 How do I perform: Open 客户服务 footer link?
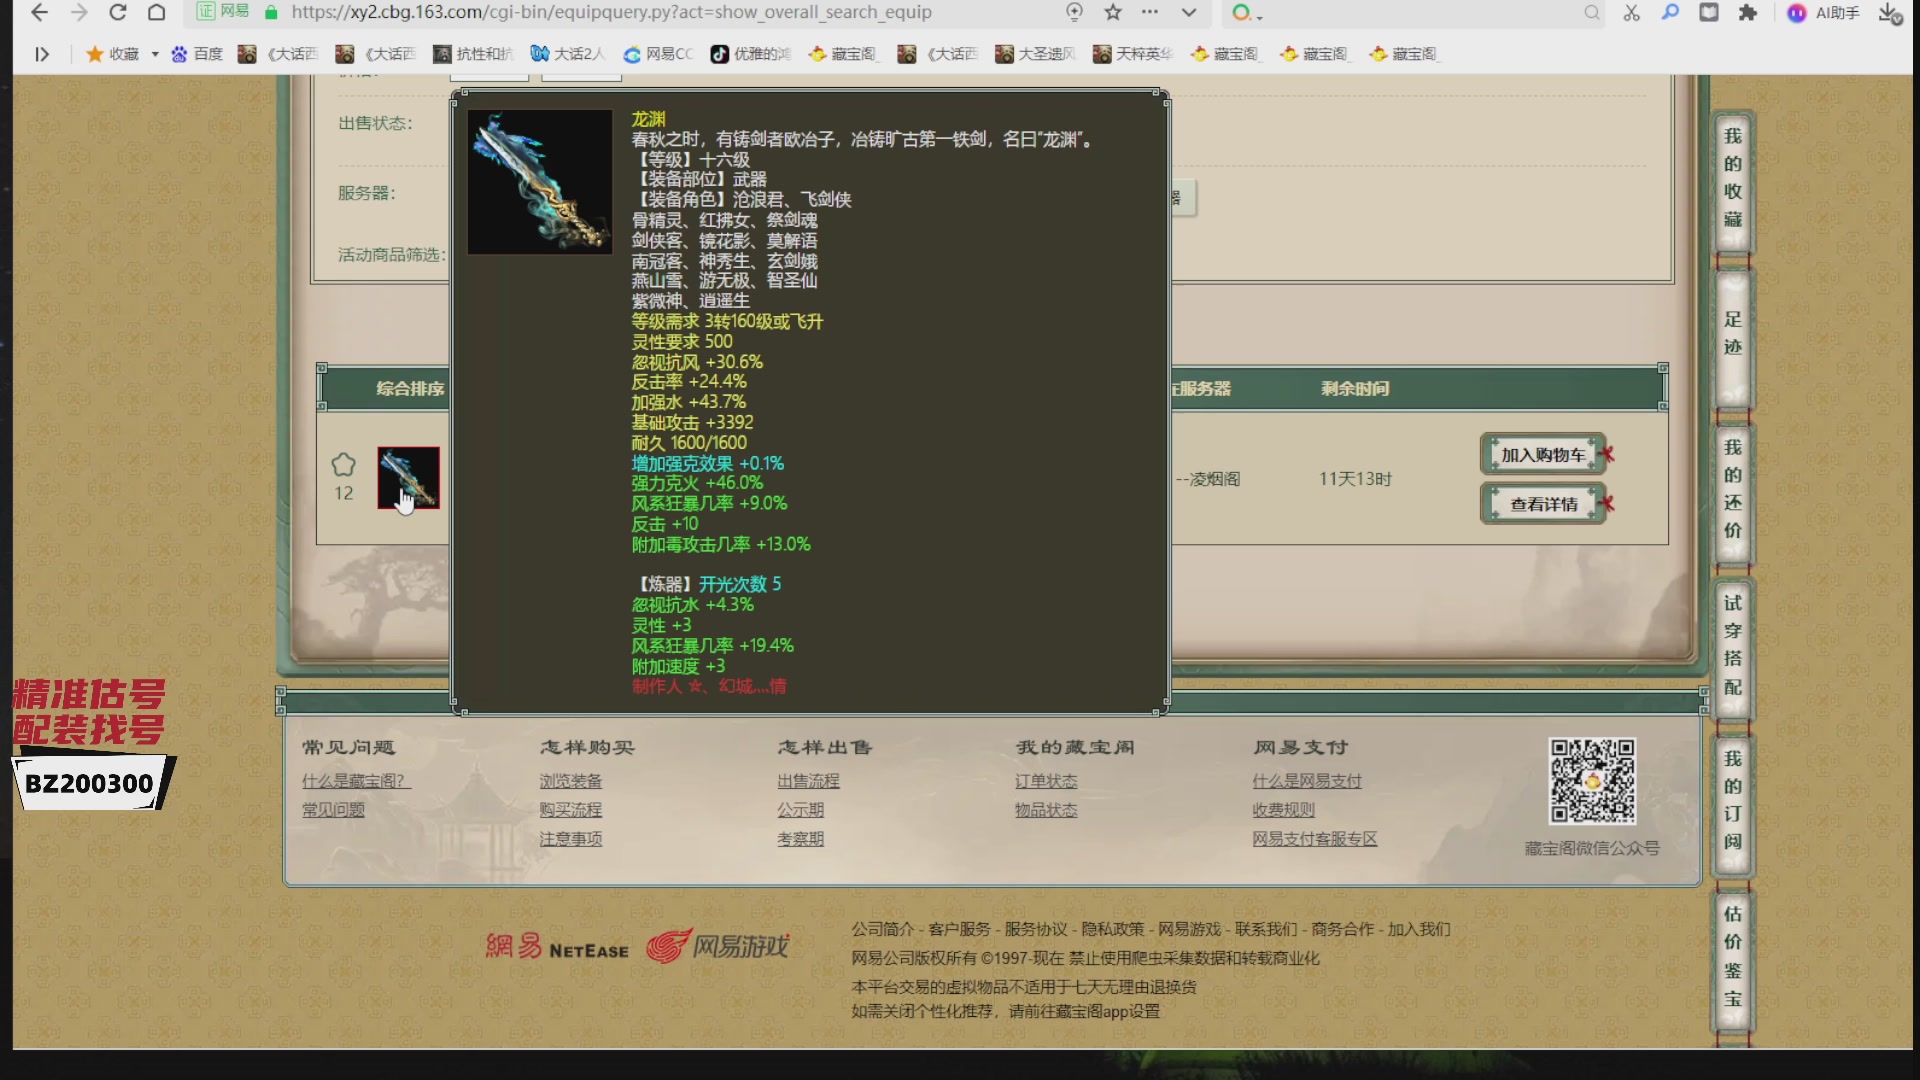pyautogui.click(x=959, y=929)
